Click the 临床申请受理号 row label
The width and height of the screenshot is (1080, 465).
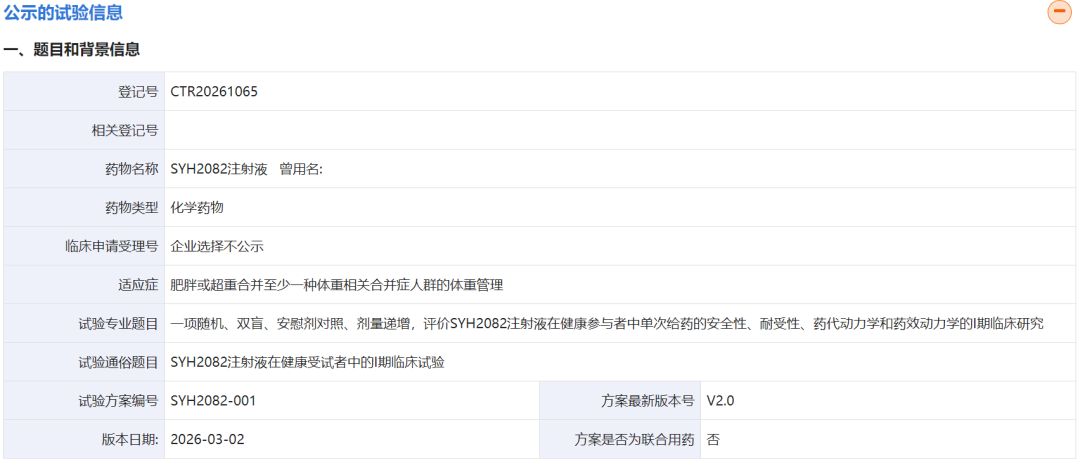coord(111,246)
